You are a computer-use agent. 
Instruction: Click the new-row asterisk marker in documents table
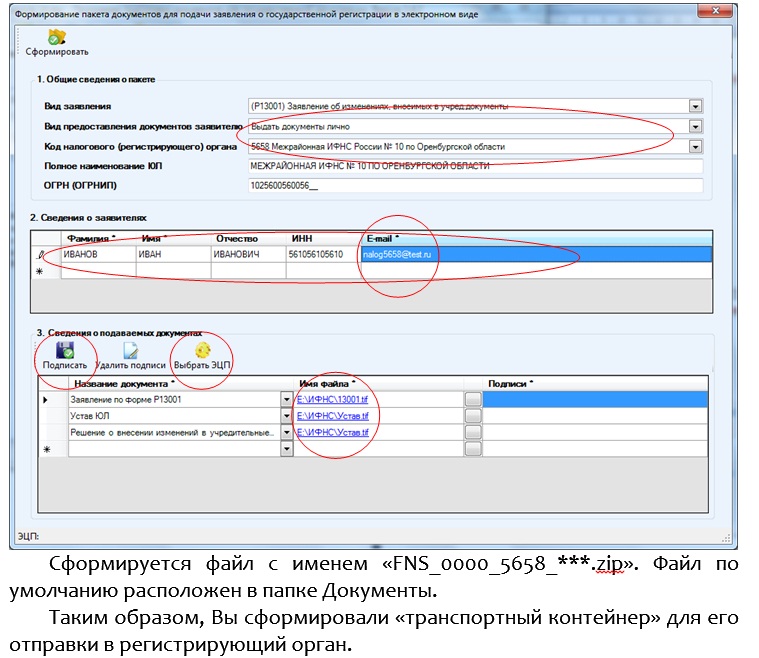tap(46, 450)
